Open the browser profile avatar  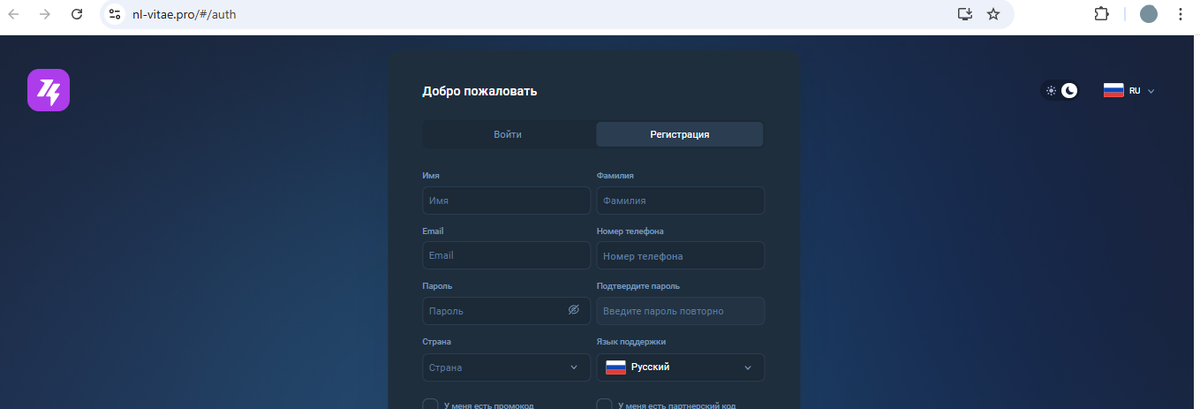[1149, 14]
